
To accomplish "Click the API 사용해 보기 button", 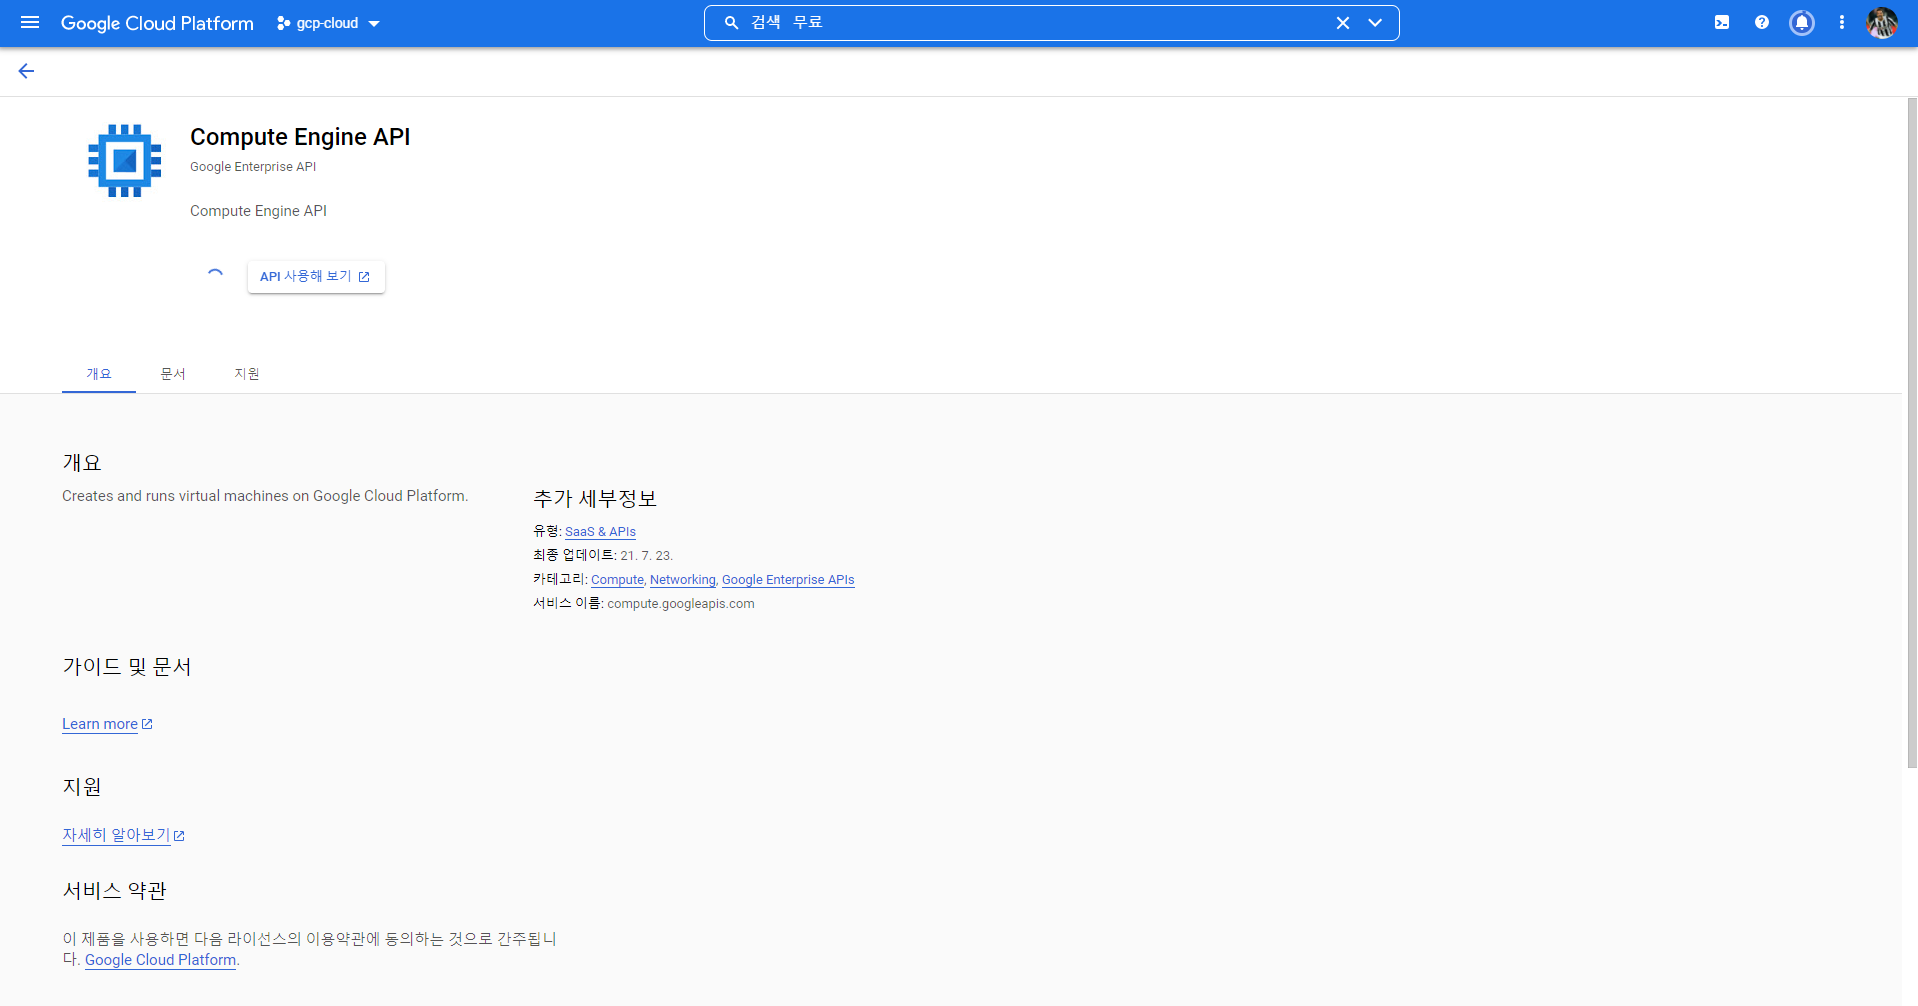I will 316,276.
